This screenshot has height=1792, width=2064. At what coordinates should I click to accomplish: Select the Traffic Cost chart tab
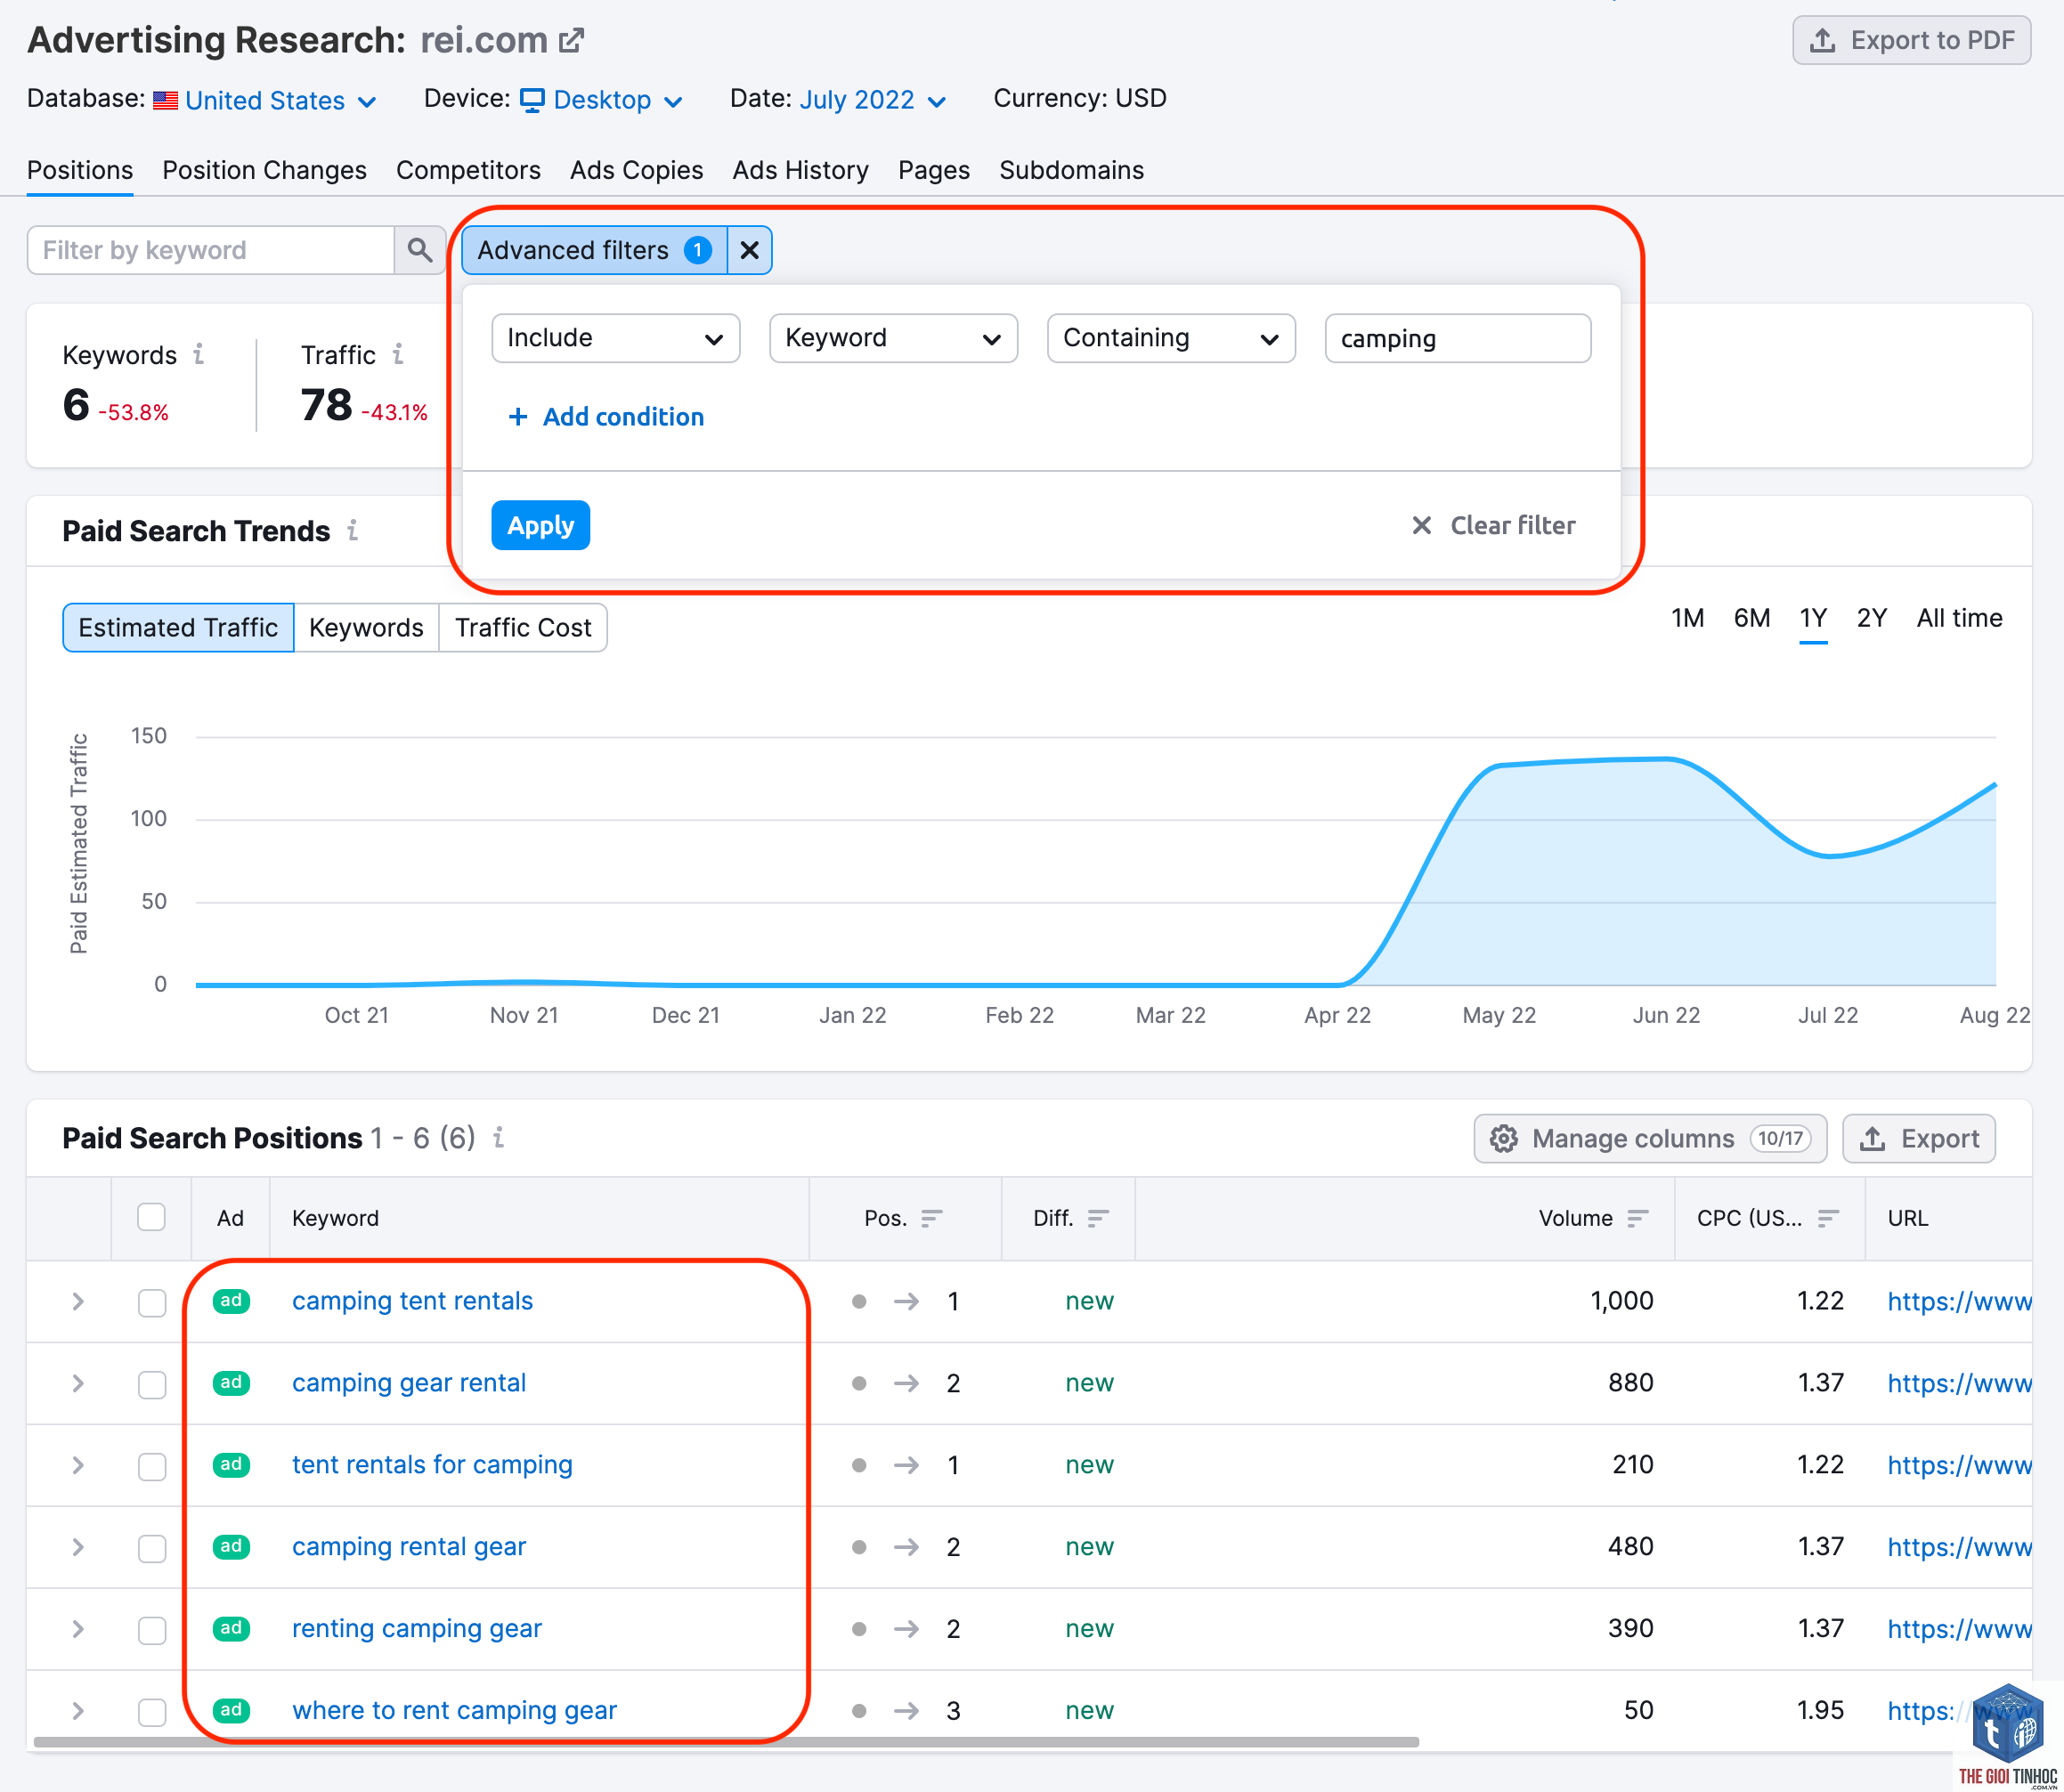click(x=523, y=627)
